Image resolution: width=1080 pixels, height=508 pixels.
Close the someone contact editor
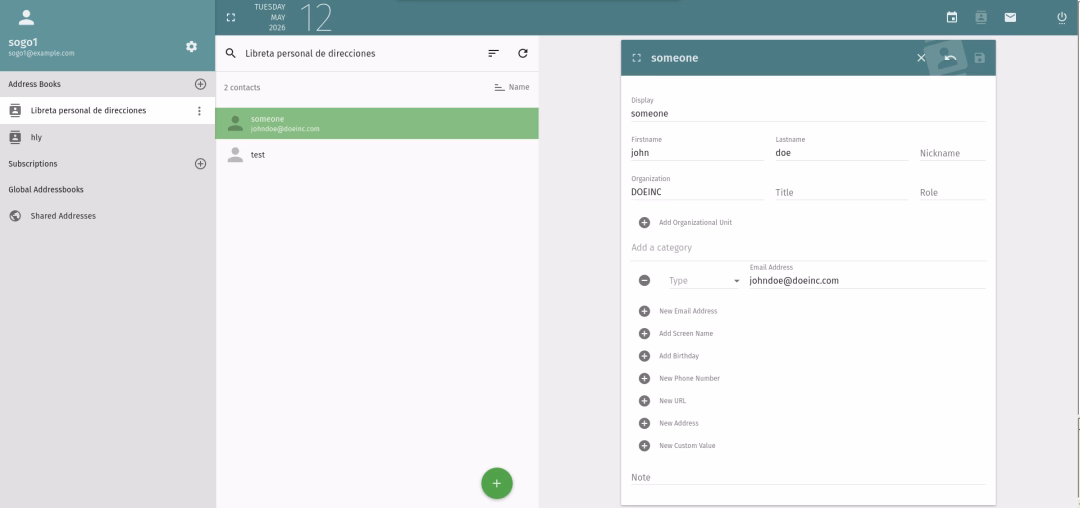[x=921, y=58]
